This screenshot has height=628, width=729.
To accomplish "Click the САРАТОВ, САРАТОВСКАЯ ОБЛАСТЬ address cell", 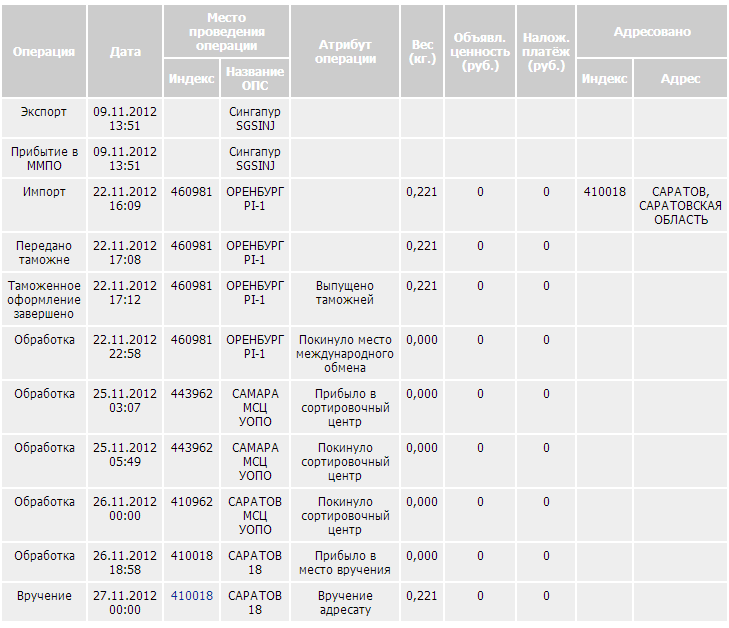I will tap(680, 206).
